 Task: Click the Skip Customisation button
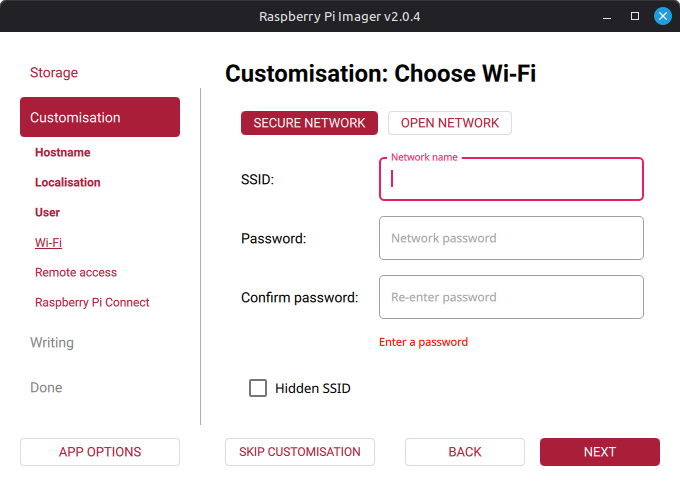click(300, 452)
